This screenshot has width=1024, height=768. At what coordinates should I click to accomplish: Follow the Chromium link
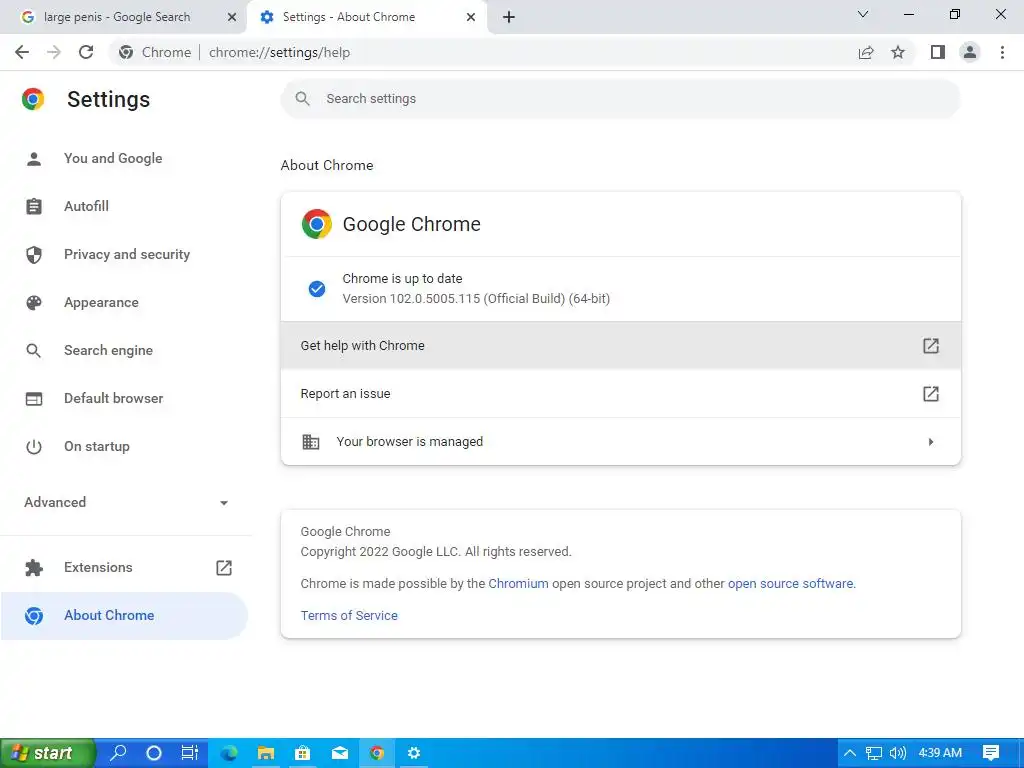519,584
